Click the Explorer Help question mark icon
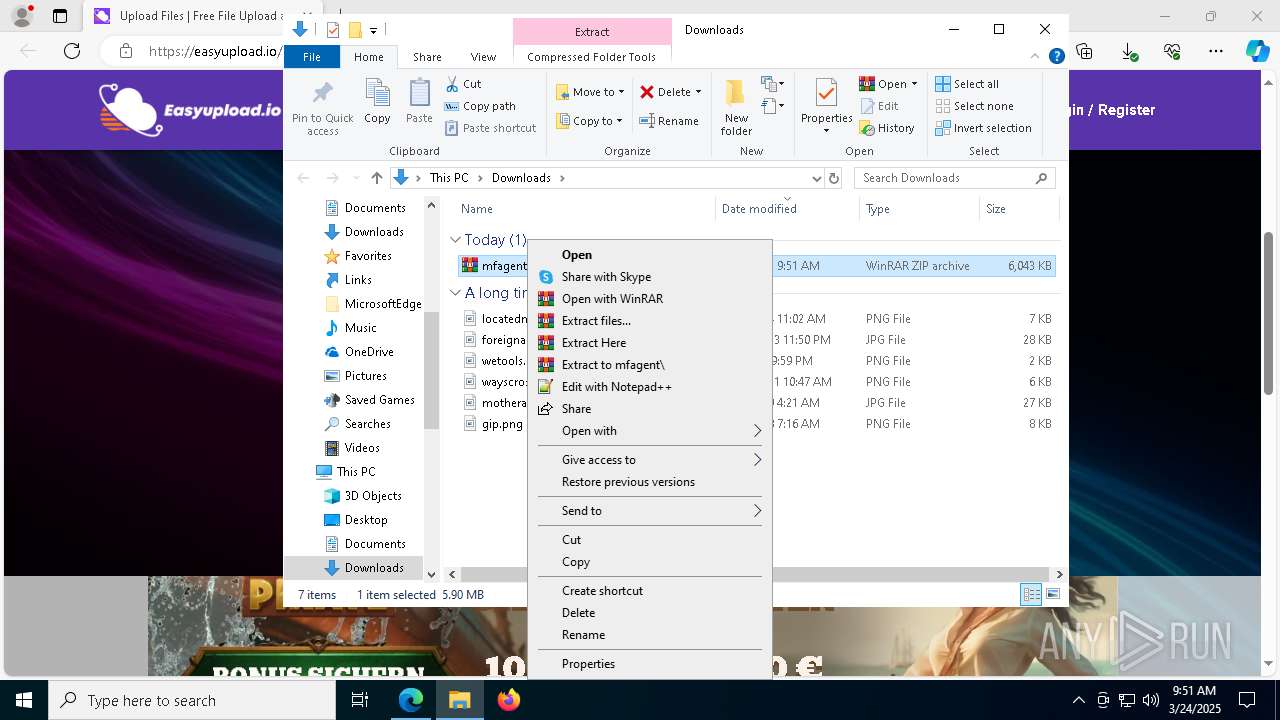Image resolution: width=1280 pixels, height=720 pixels. 1056,57
